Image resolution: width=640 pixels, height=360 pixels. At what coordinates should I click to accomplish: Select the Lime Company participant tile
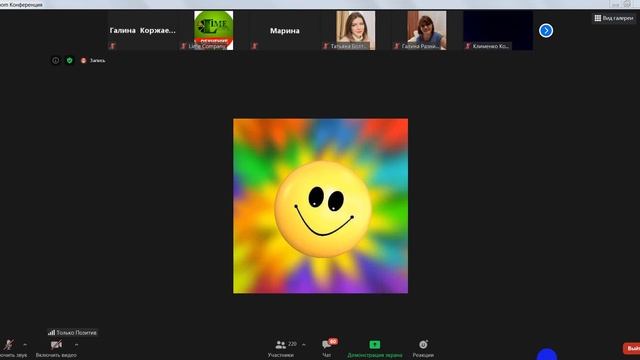(213, 31)
